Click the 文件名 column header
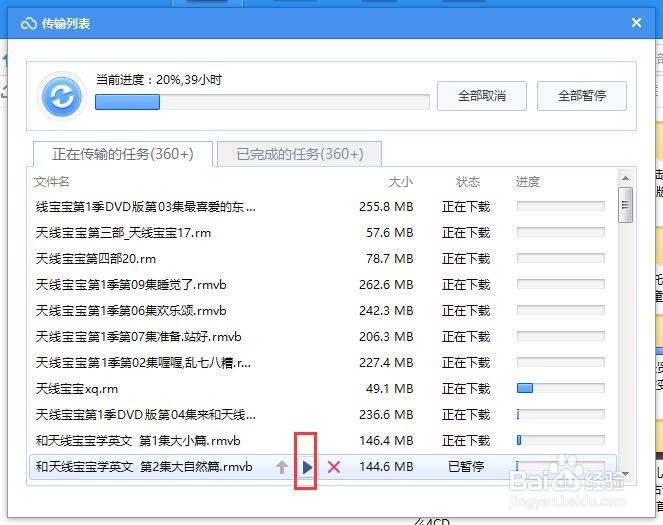Viewport: 663px width, 525px height. [52, 182]
